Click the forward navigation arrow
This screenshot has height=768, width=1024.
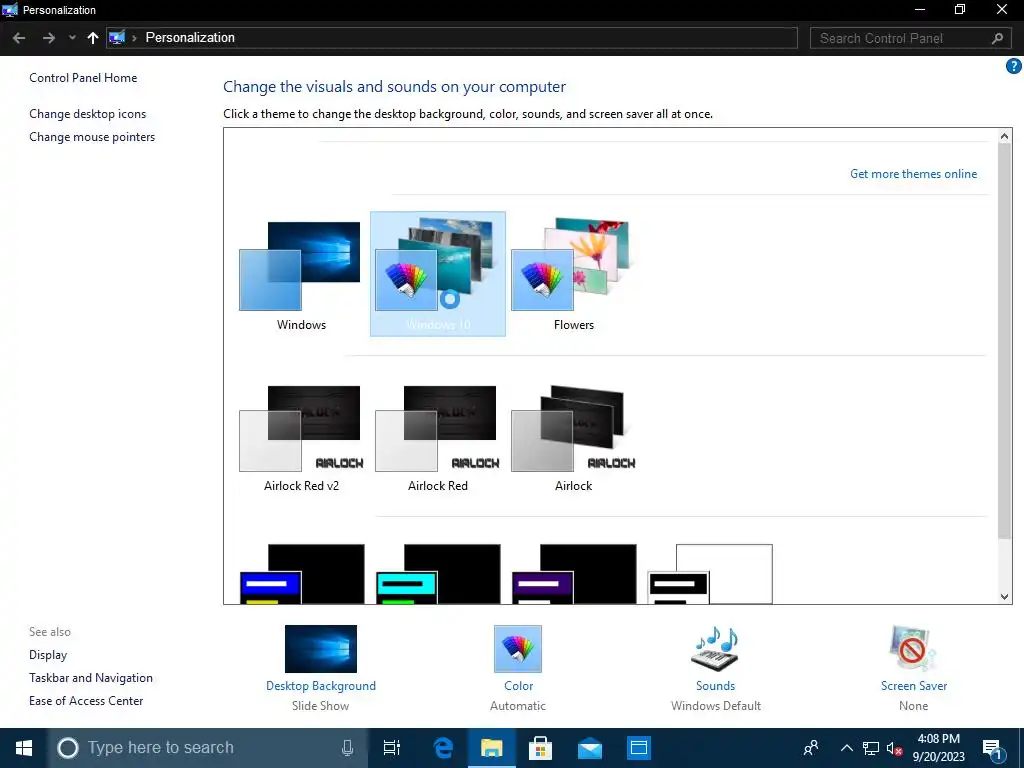49,38
